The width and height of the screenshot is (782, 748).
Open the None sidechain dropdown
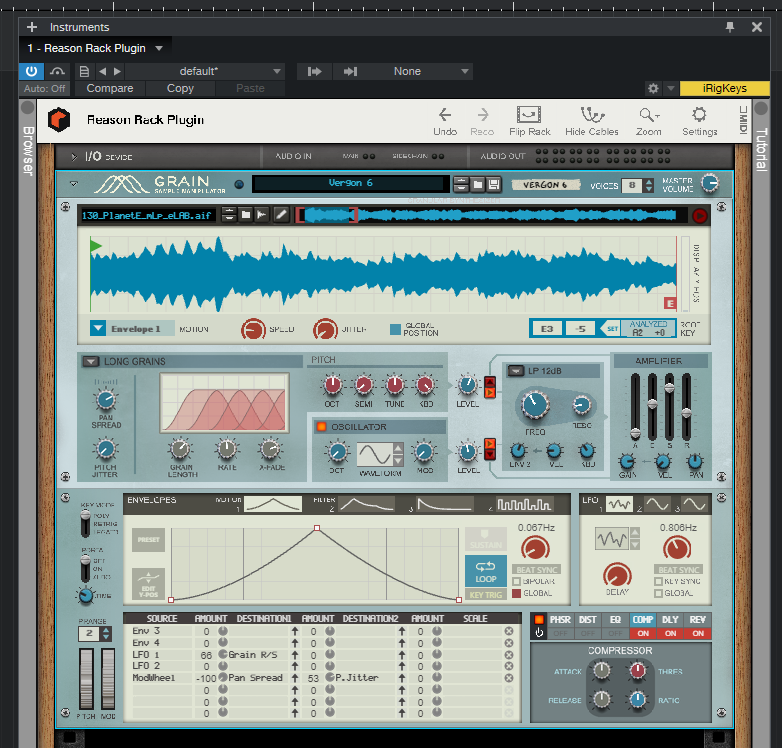coord(465,71)
